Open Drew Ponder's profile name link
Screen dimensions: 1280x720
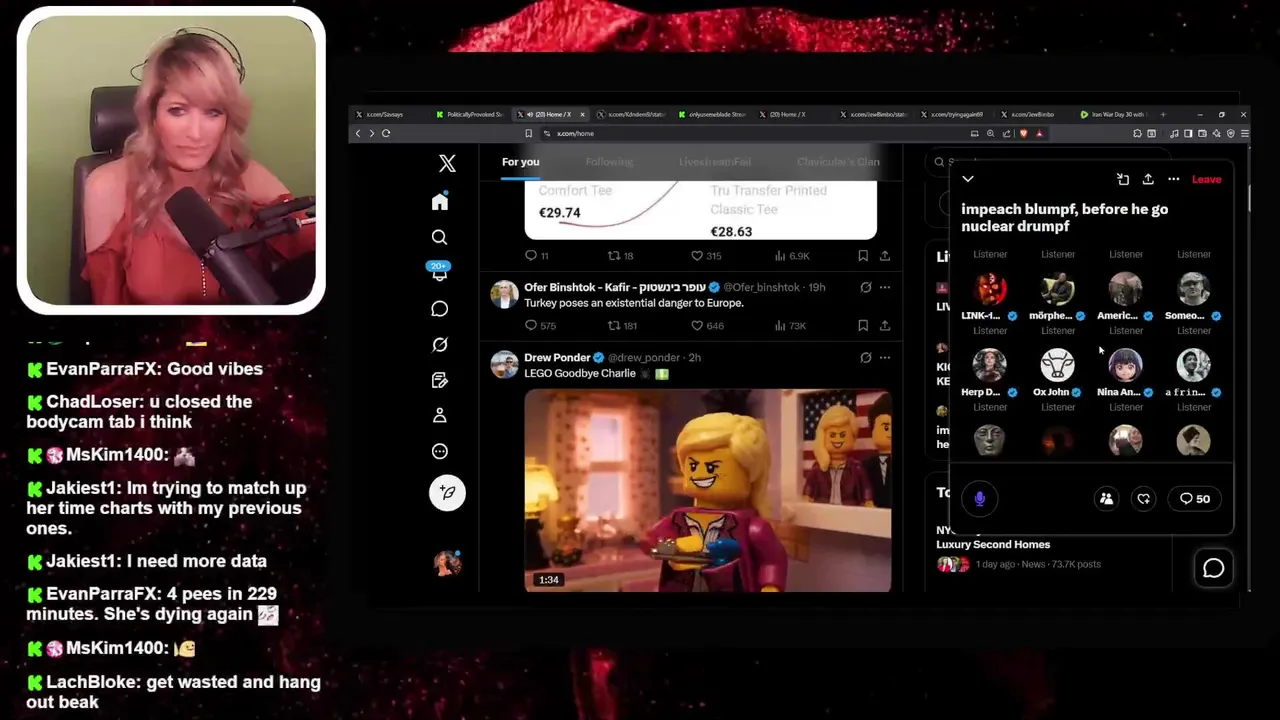tap(557, 357)
